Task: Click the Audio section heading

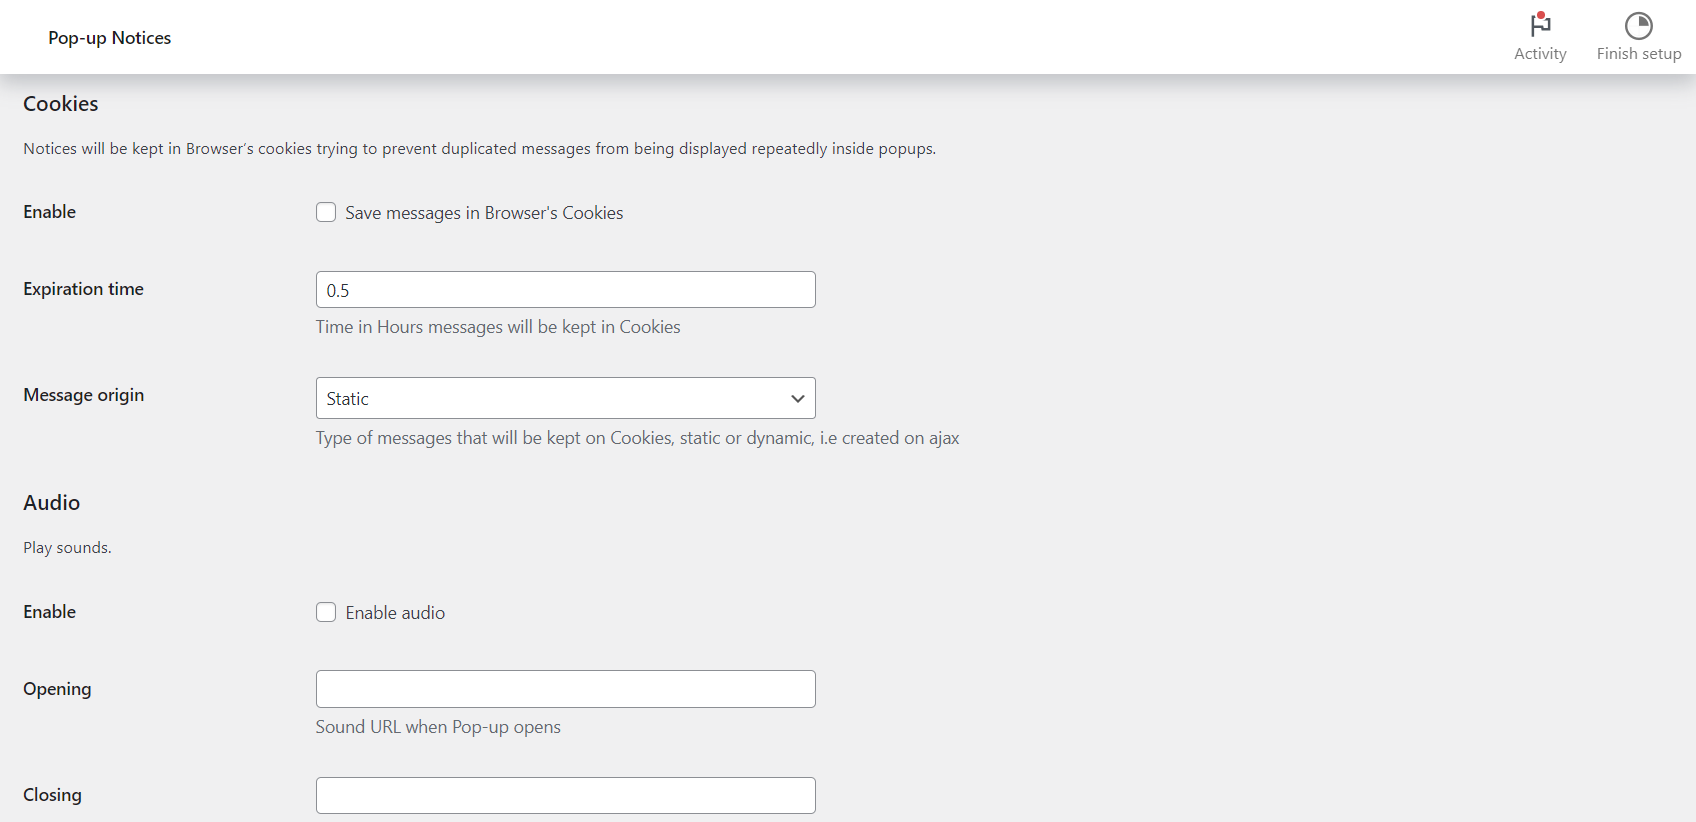Action: click(x=51, y=503)
